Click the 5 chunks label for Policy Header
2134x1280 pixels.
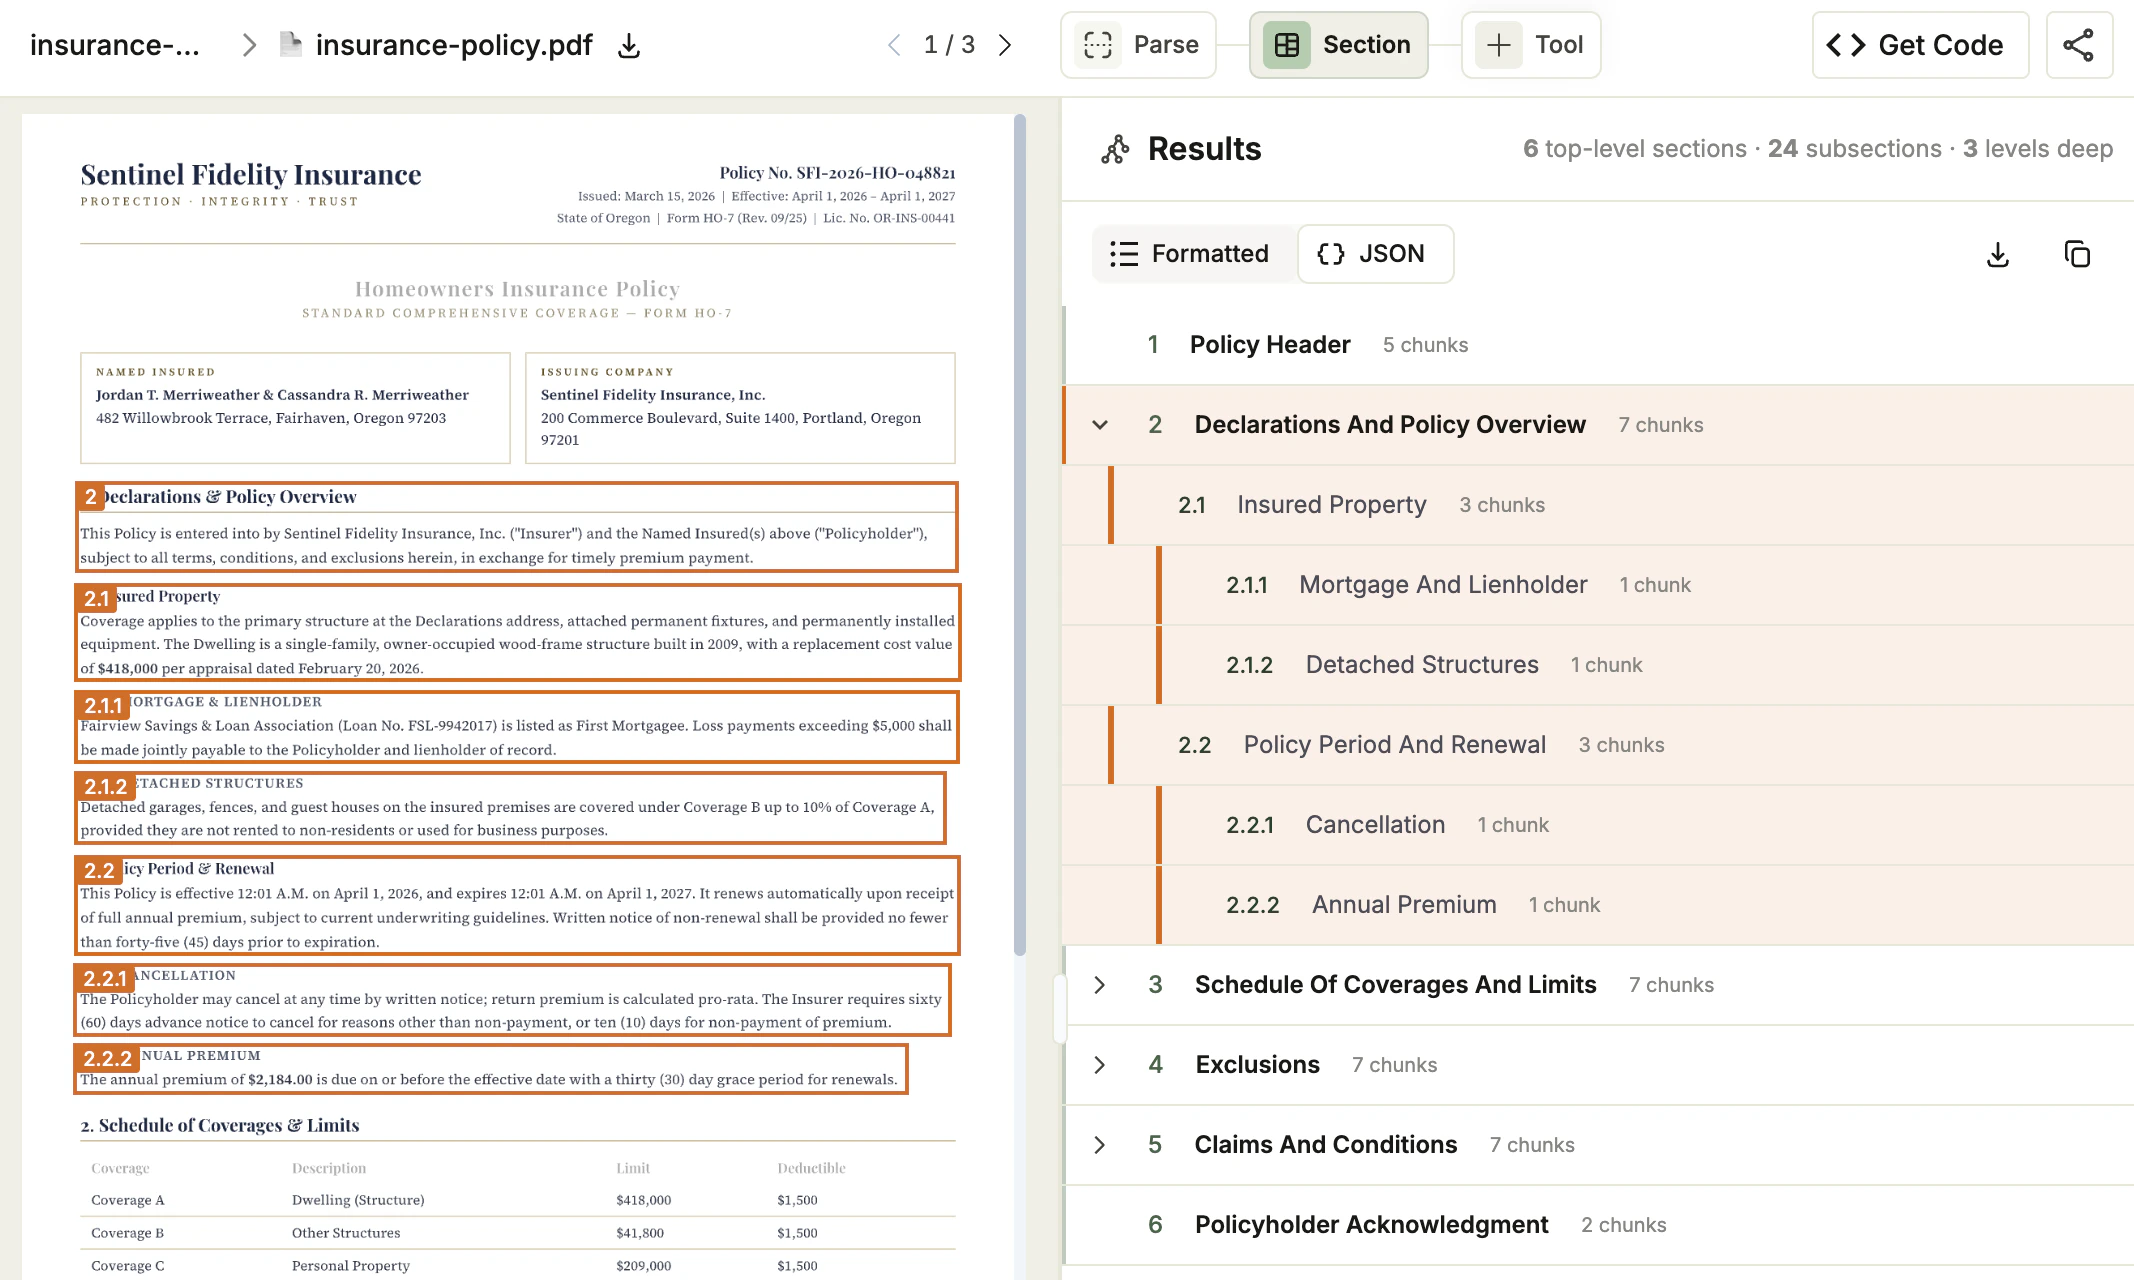[1425, 345]
